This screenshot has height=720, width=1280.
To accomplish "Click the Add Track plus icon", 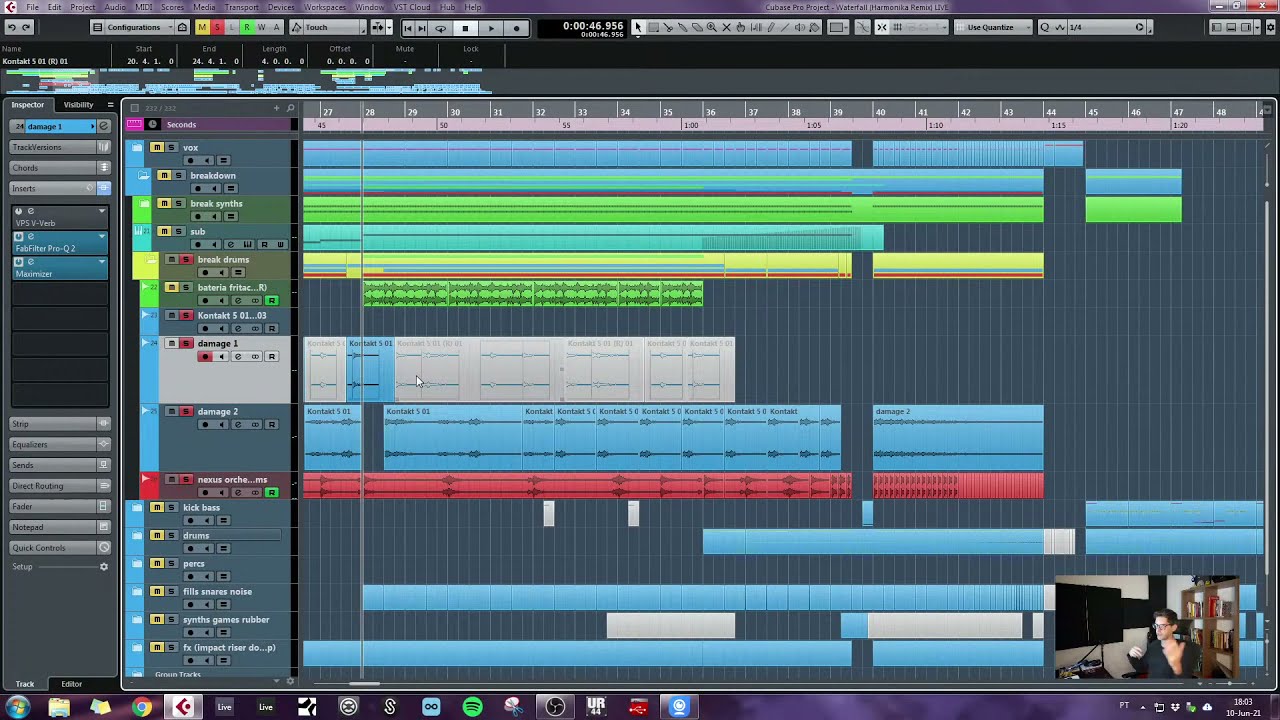I will point(277,108).
